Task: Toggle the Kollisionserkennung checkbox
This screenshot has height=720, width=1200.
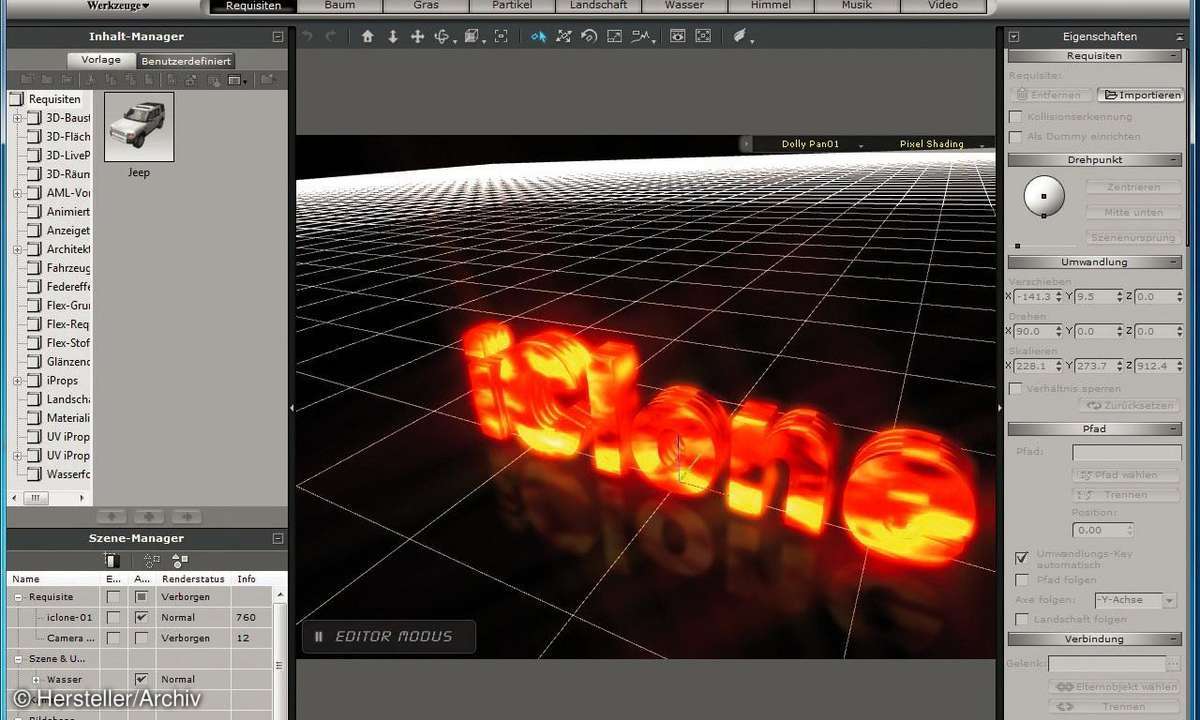Action: [1016, 117]
